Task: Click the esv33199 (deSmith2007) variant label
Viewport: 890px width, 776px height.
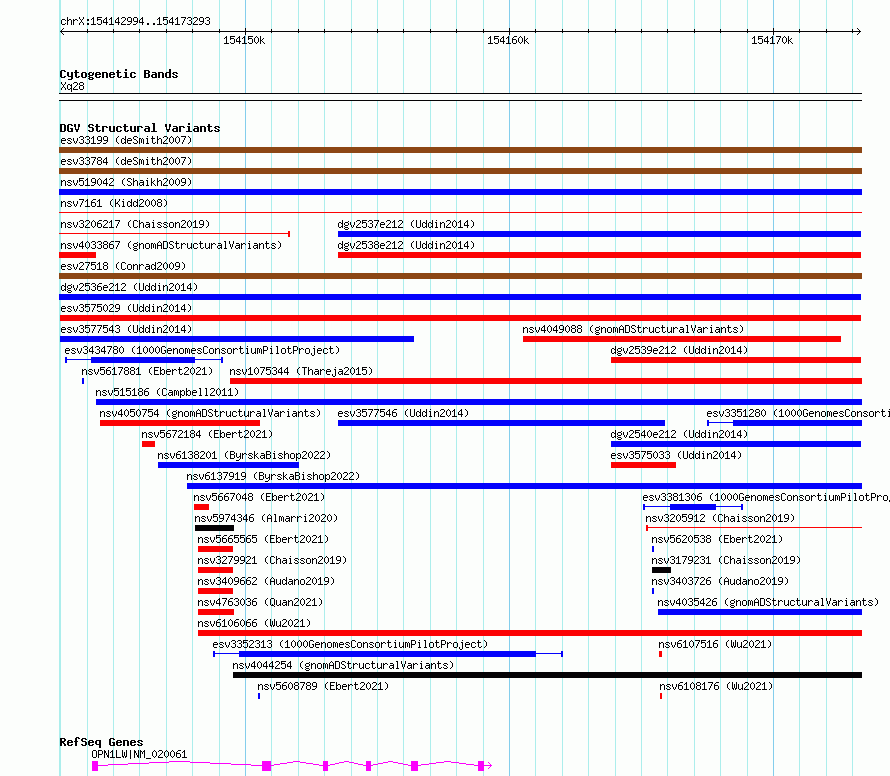Action: click(x=126, y=140)
